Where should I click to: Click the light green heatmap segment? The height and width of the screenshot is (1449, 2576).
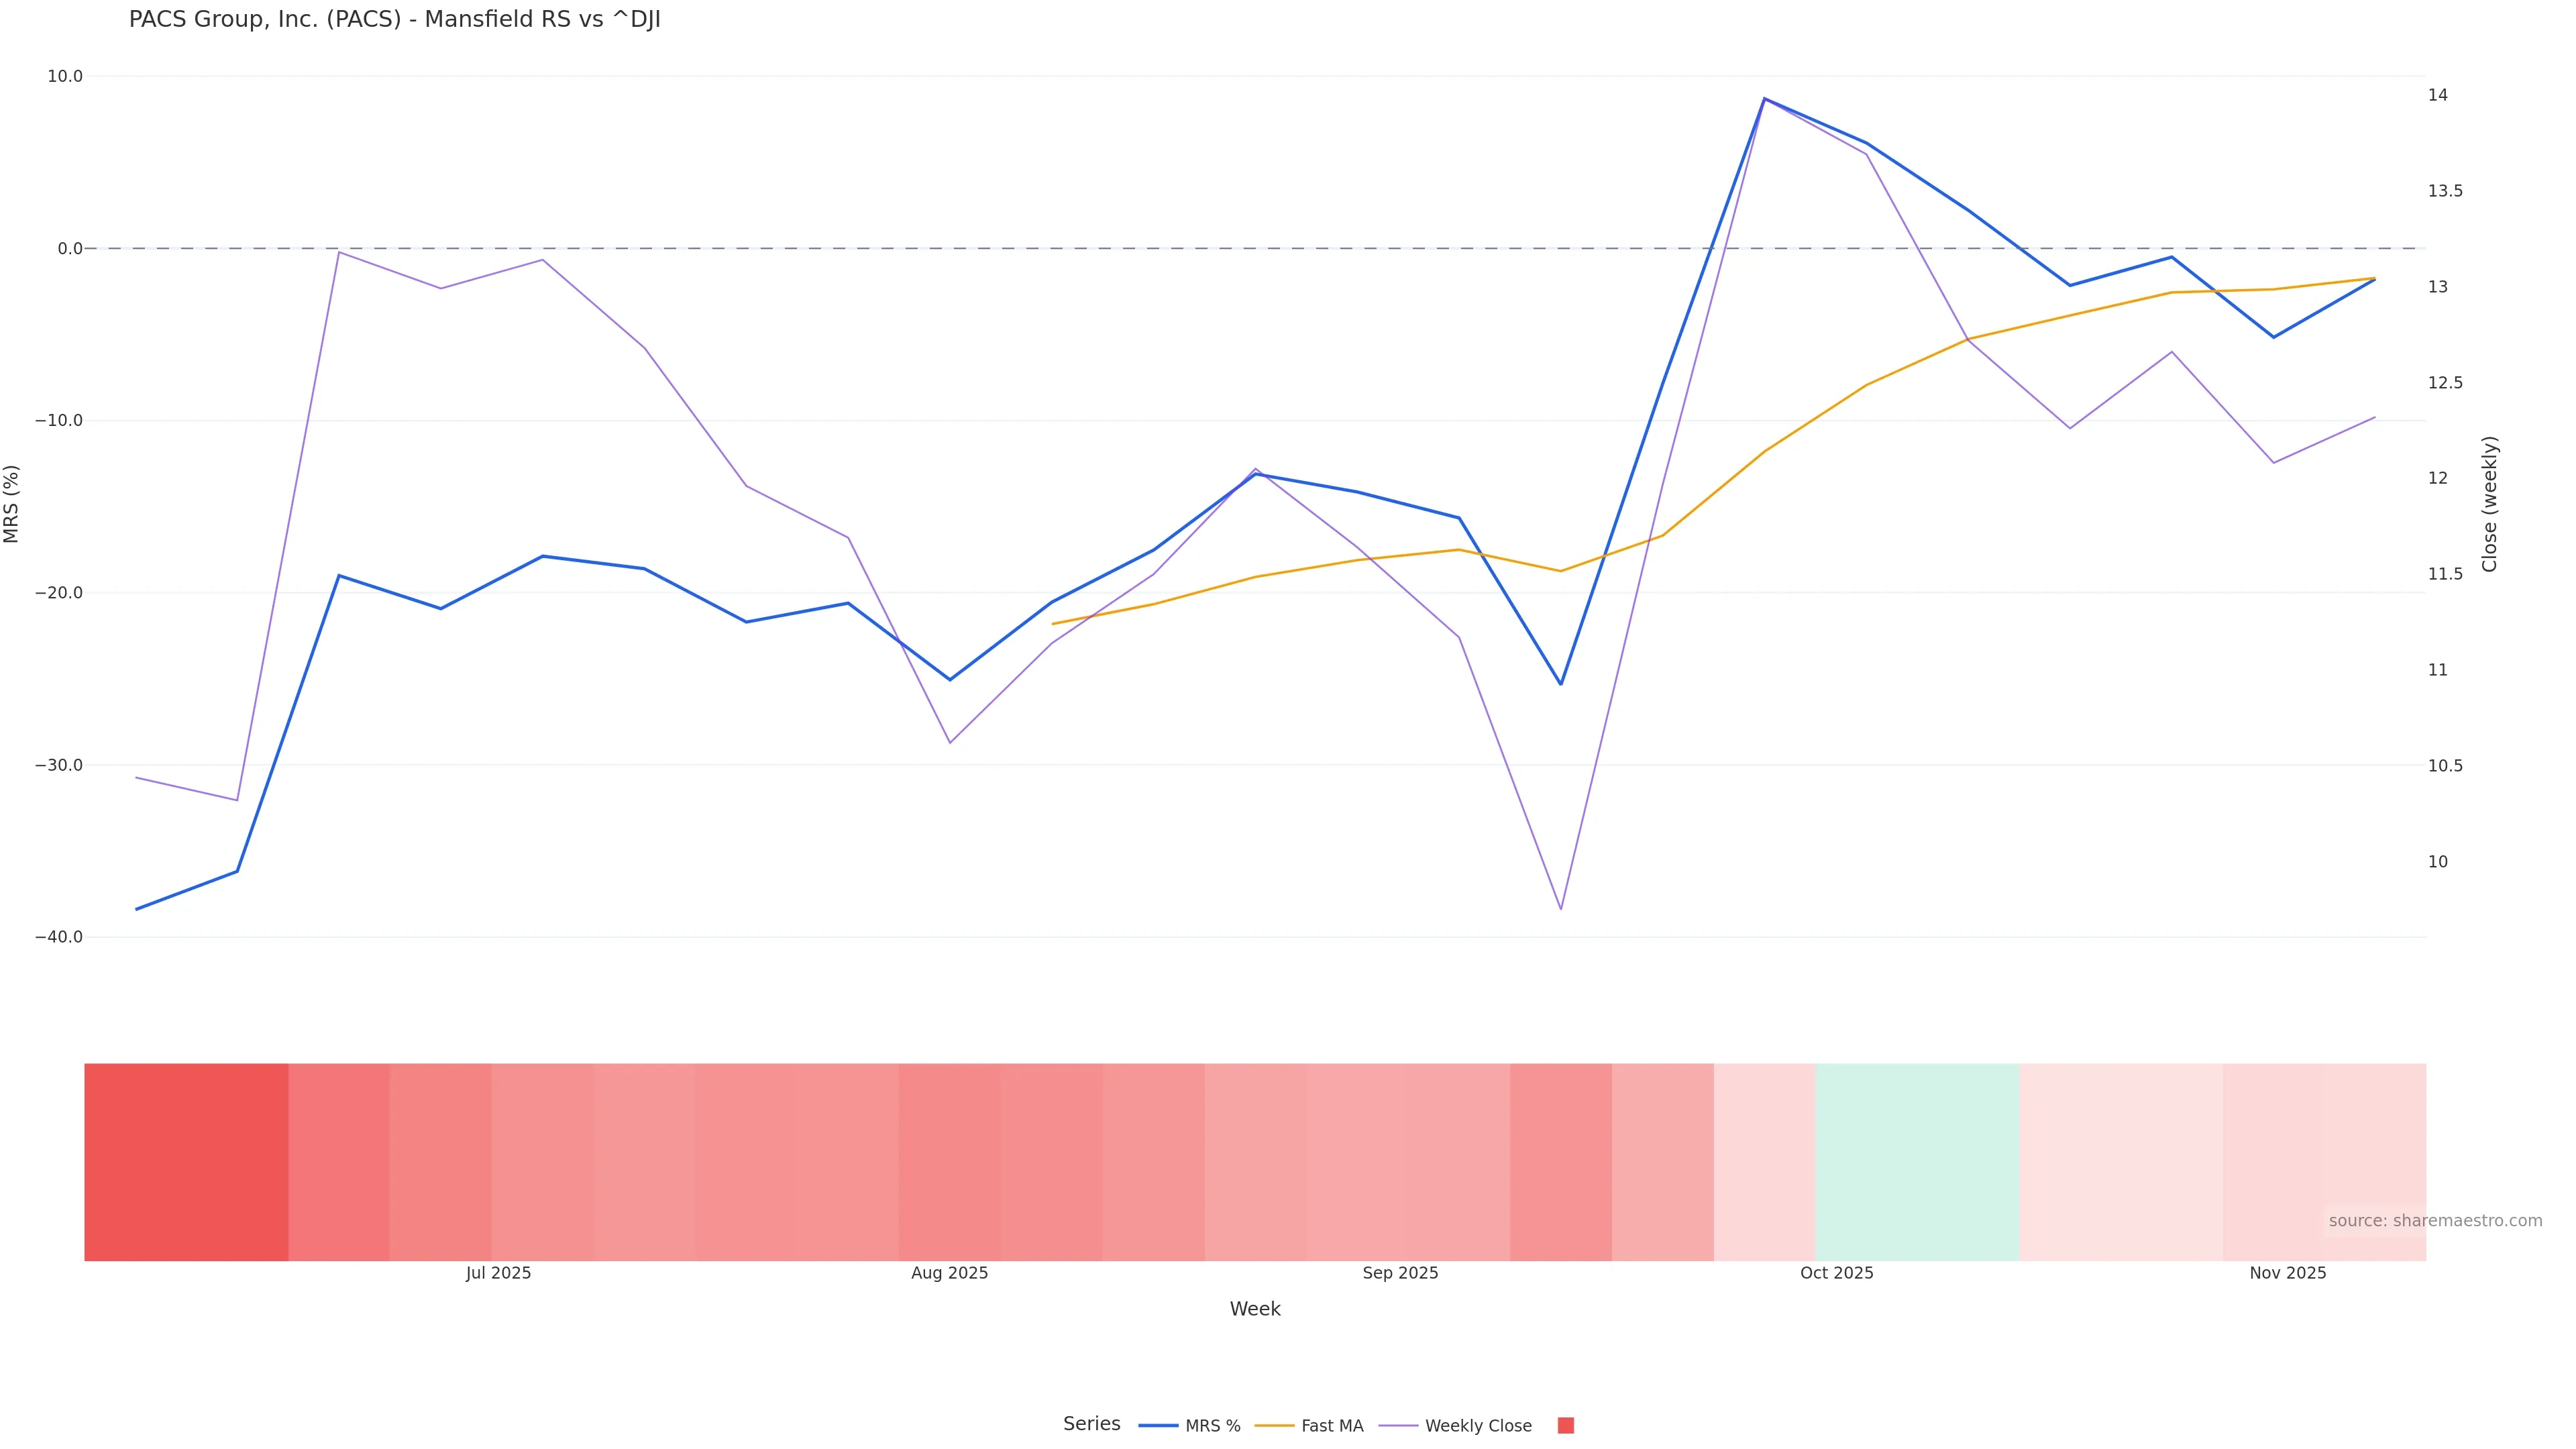coord(1916,1161)
